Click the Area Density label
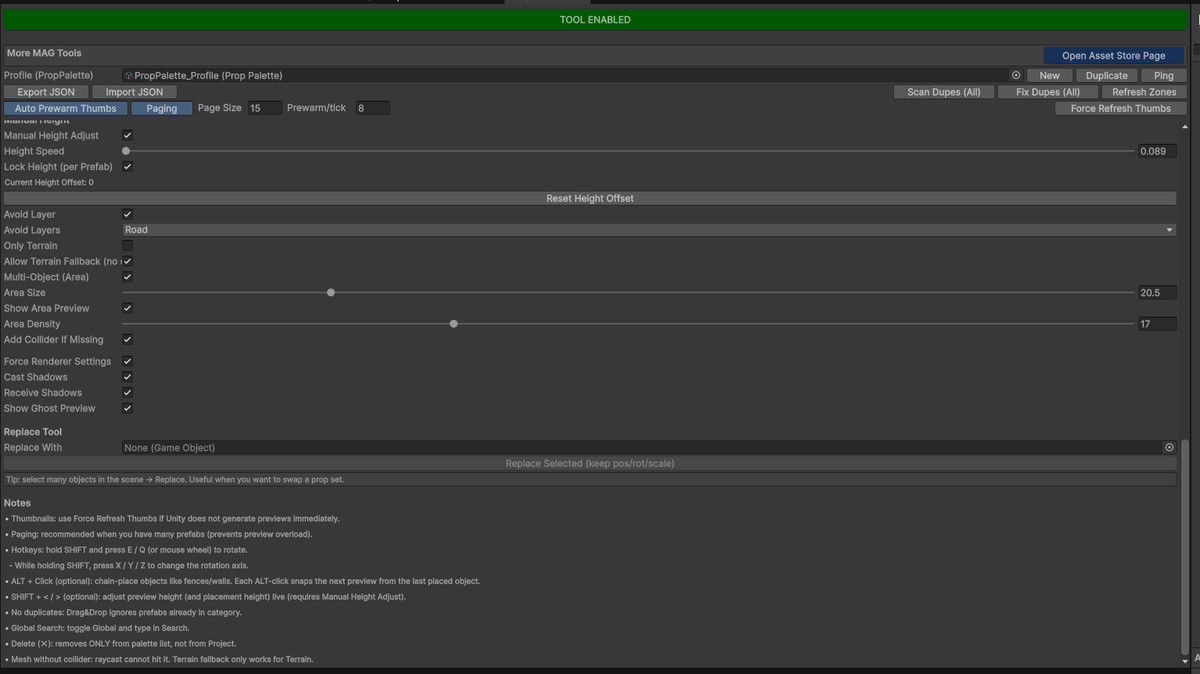Screen dimensions: 1200x674 32,324
